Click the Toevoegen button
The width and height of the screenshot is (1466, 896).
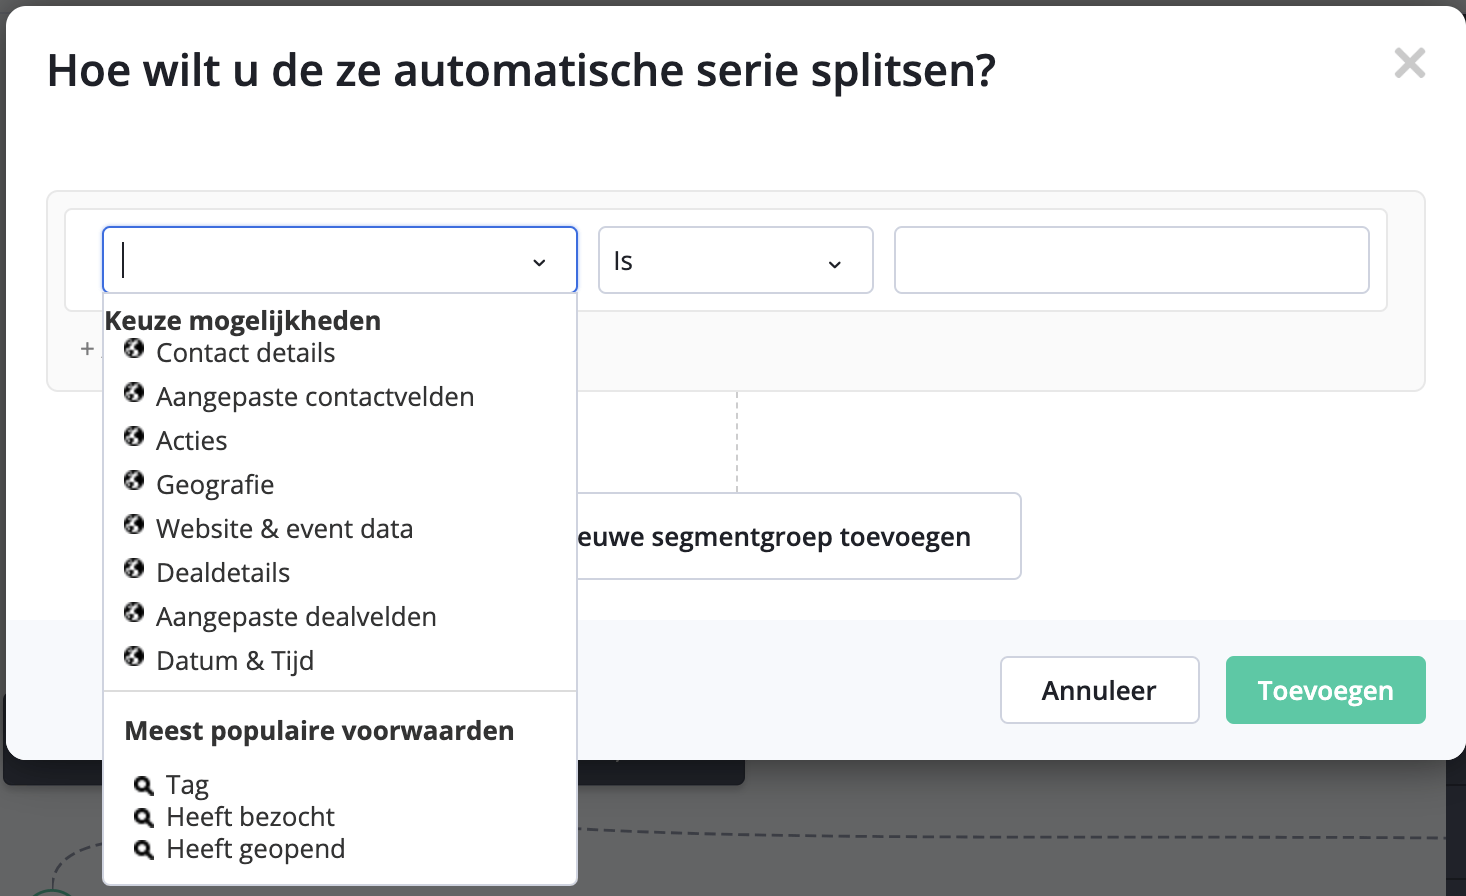point(1325,690)
